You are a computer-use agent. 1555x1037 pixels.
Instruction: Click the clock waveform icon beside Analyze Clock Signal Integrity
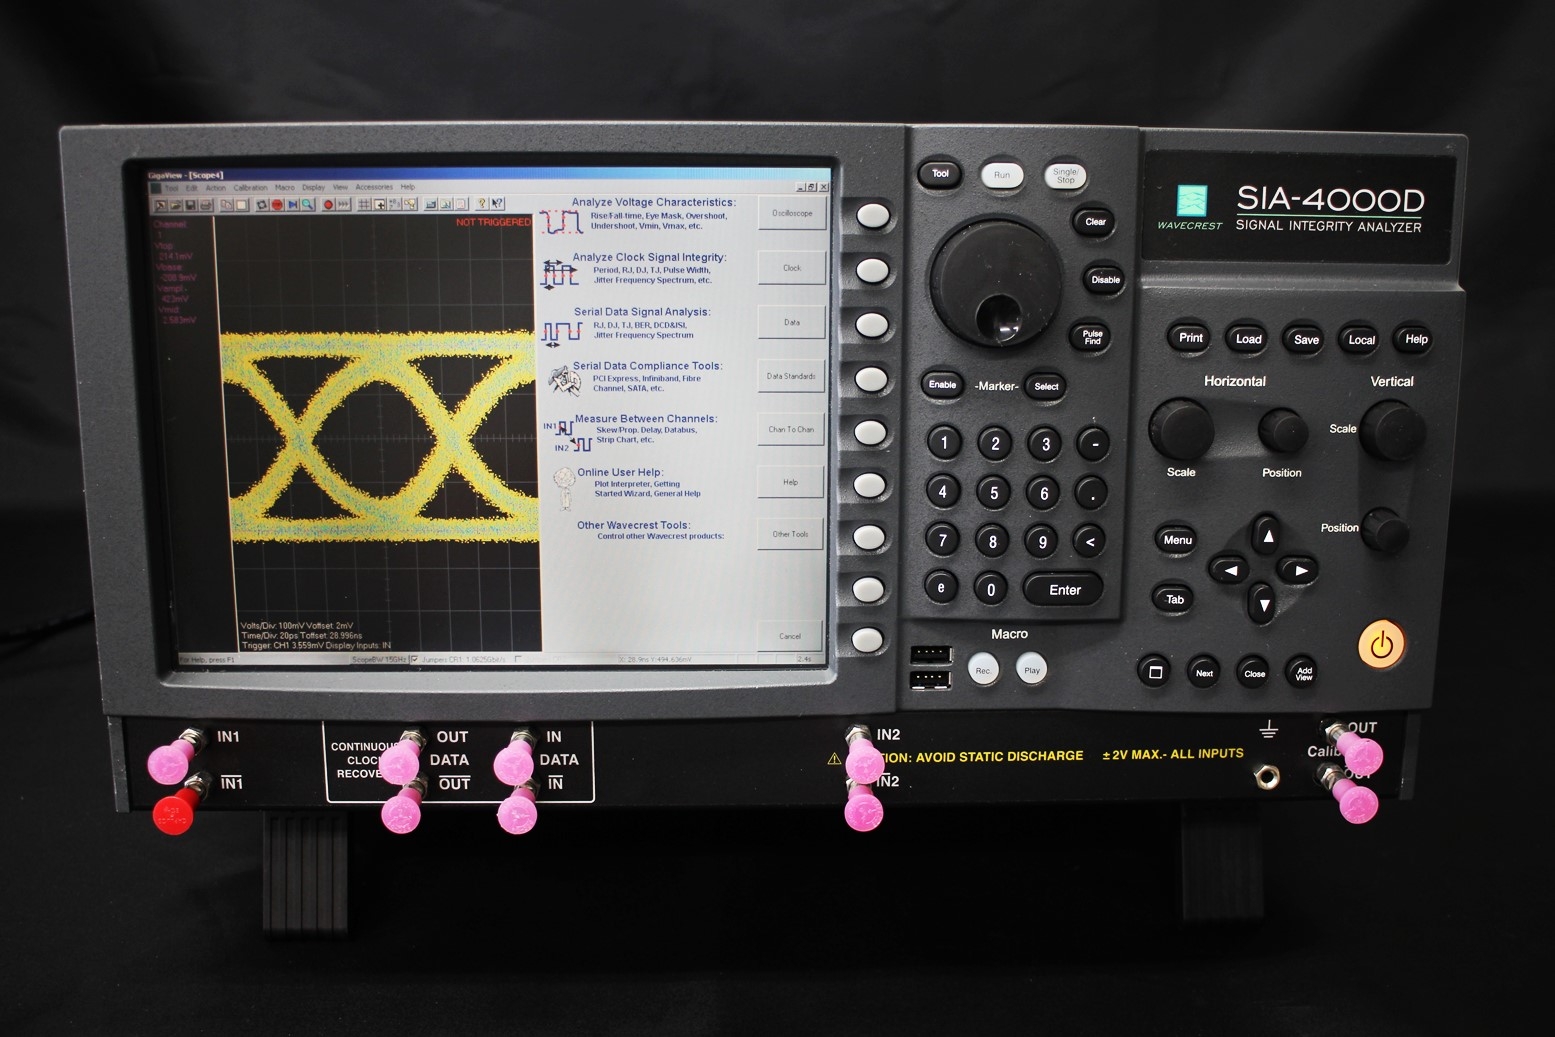click(559, 273)
